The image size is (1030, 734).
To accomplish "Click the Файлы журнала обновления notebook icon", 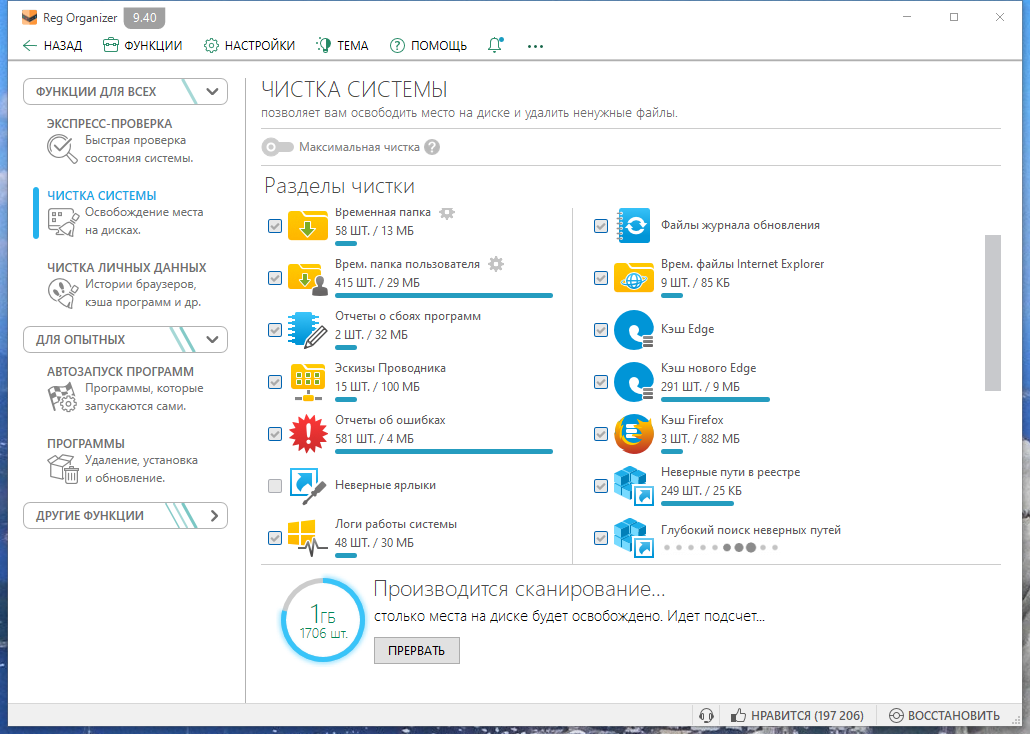I will click(x=633, y=225).
